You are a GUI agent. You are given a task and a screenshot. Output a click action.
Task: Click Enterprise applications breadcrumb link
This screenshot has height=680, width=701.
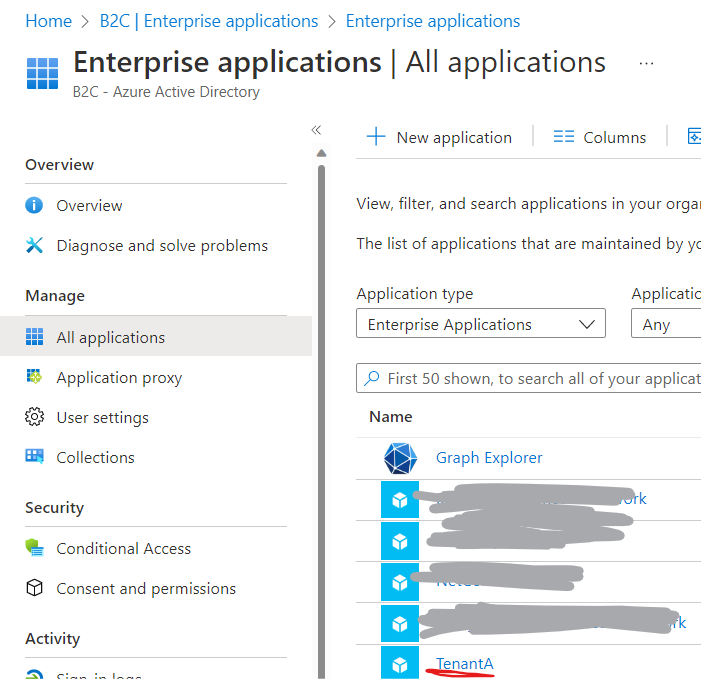(433, 21)
